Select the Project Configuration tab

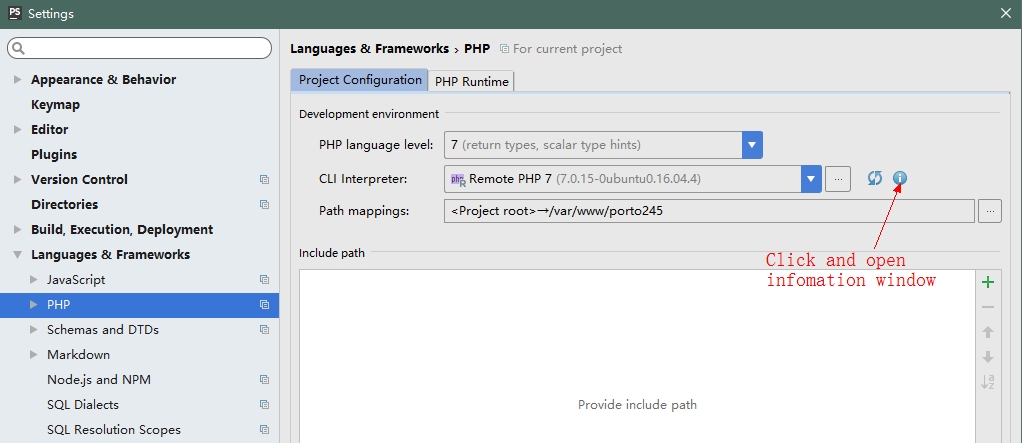tap(360, 80)
